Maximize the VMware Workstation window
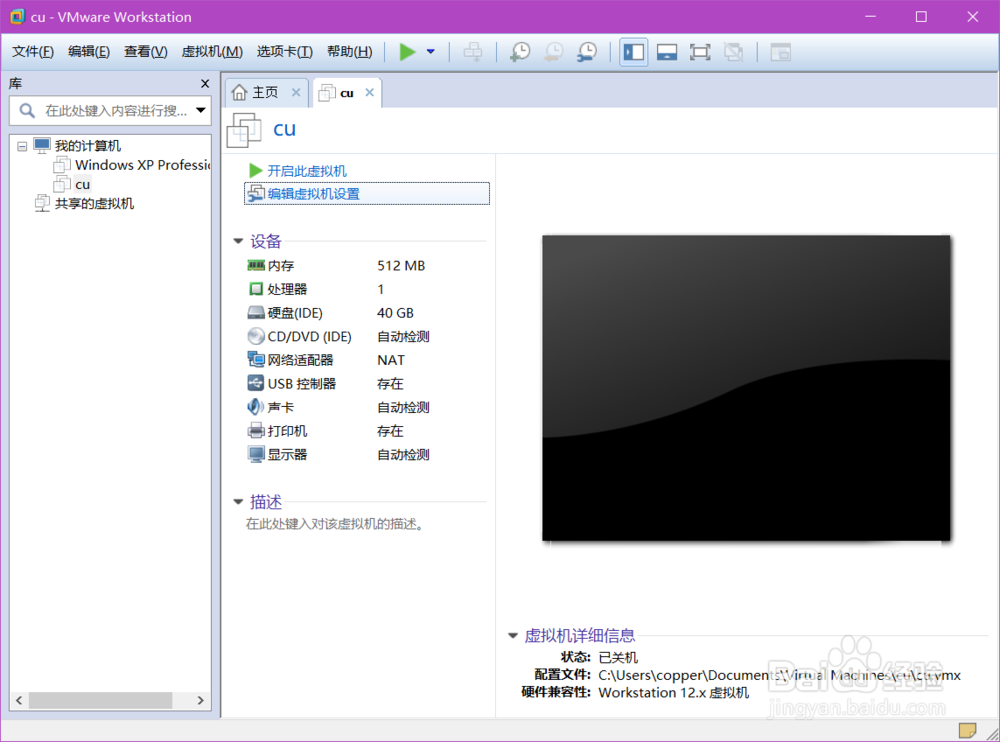The height and width of the screenshot is (742, 1000). tap(921, 17)
